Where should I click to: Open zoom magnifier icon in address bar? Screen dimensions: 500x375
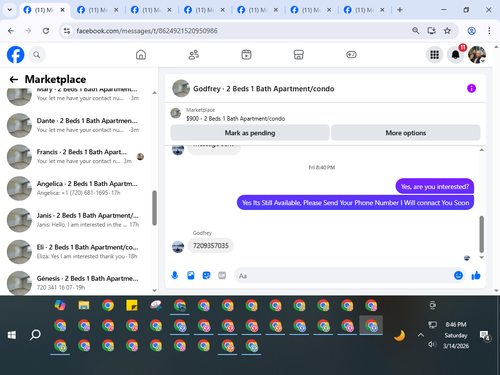click(x=415, y=31)
